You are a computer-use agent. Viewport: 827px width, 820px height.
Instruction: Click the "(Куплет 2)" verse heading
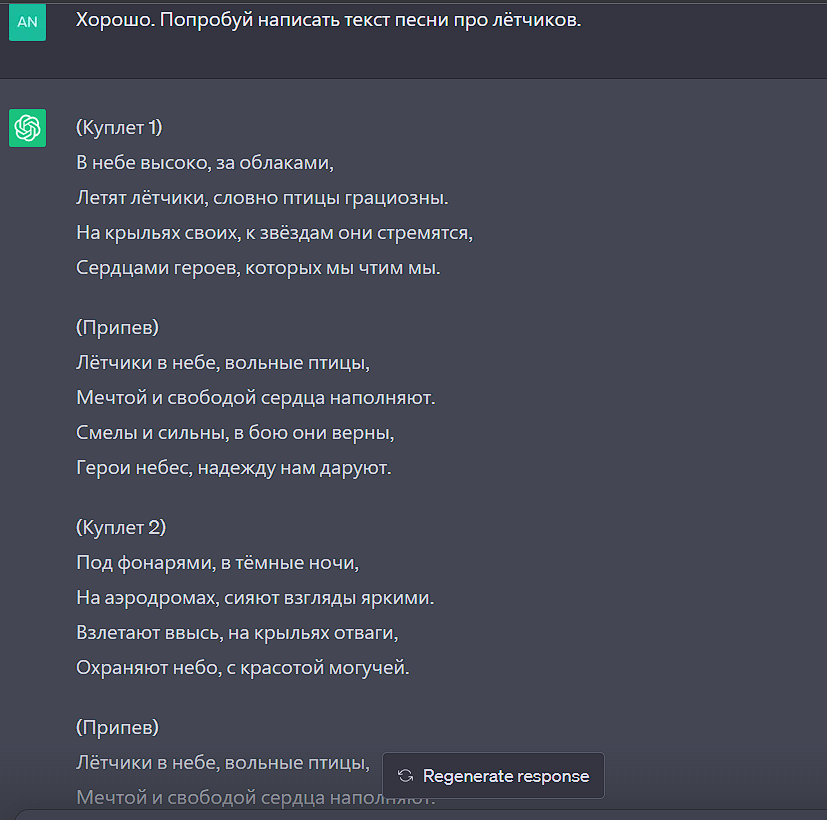[120, 527]
